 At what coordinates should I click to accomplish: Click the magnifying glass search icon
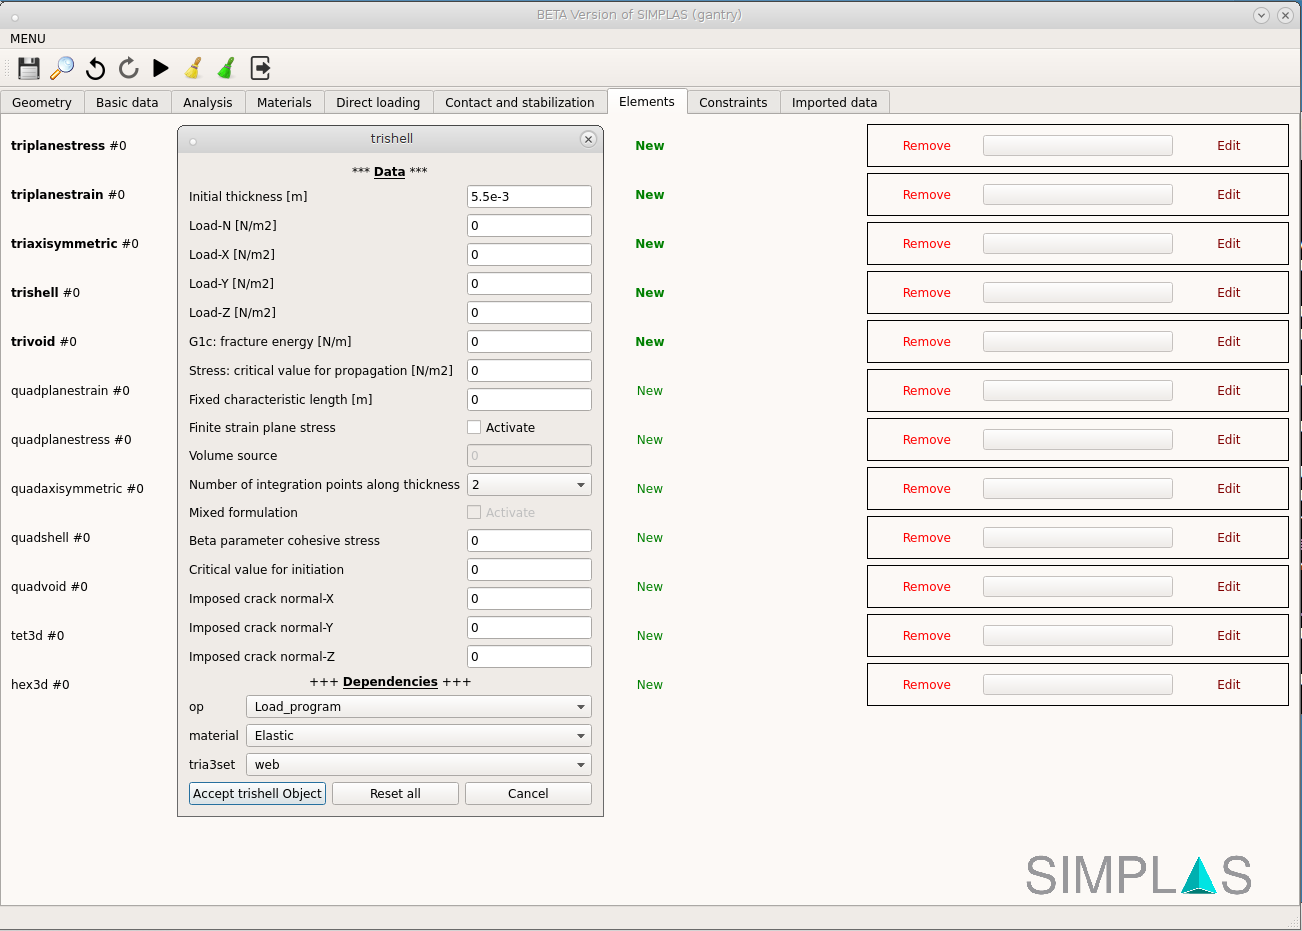point(62,68)
